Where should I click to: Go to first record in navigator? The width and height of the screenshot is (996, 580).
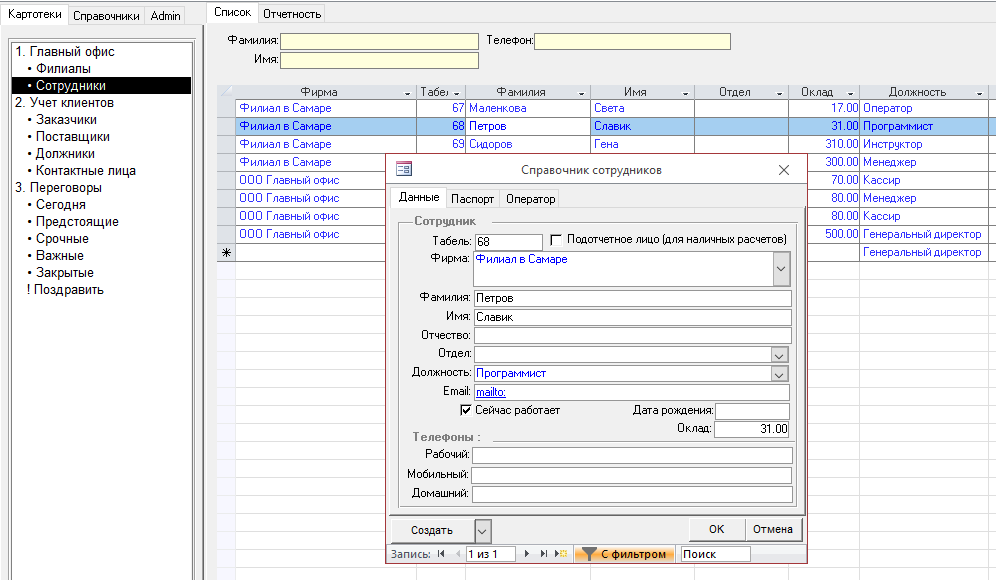[x=441, y=554]
